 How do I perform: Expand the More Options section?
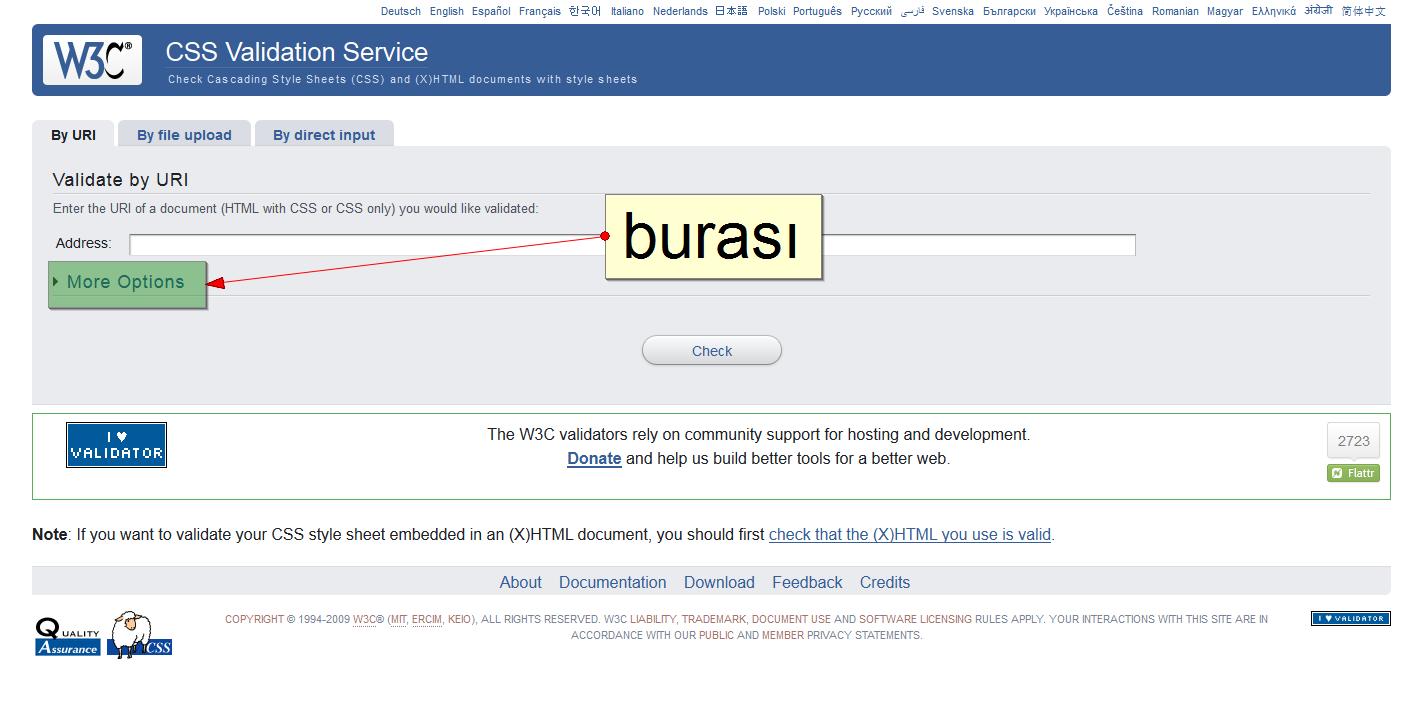pos(125,282)
